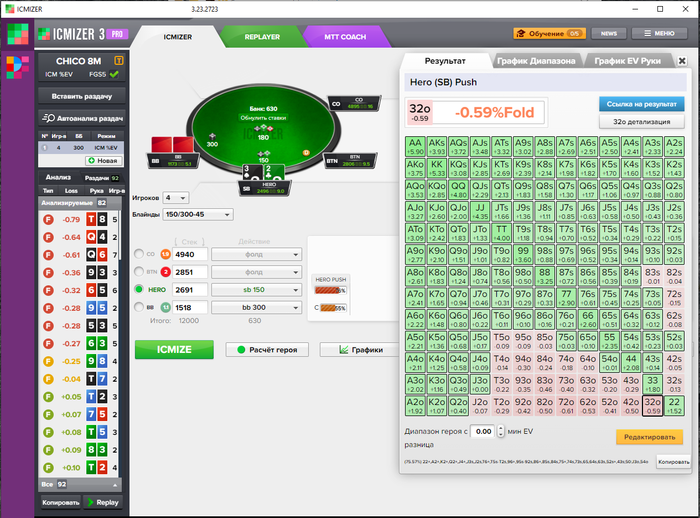
Task: Click Обнулить ставки on the table
Action: coord(263,118)
